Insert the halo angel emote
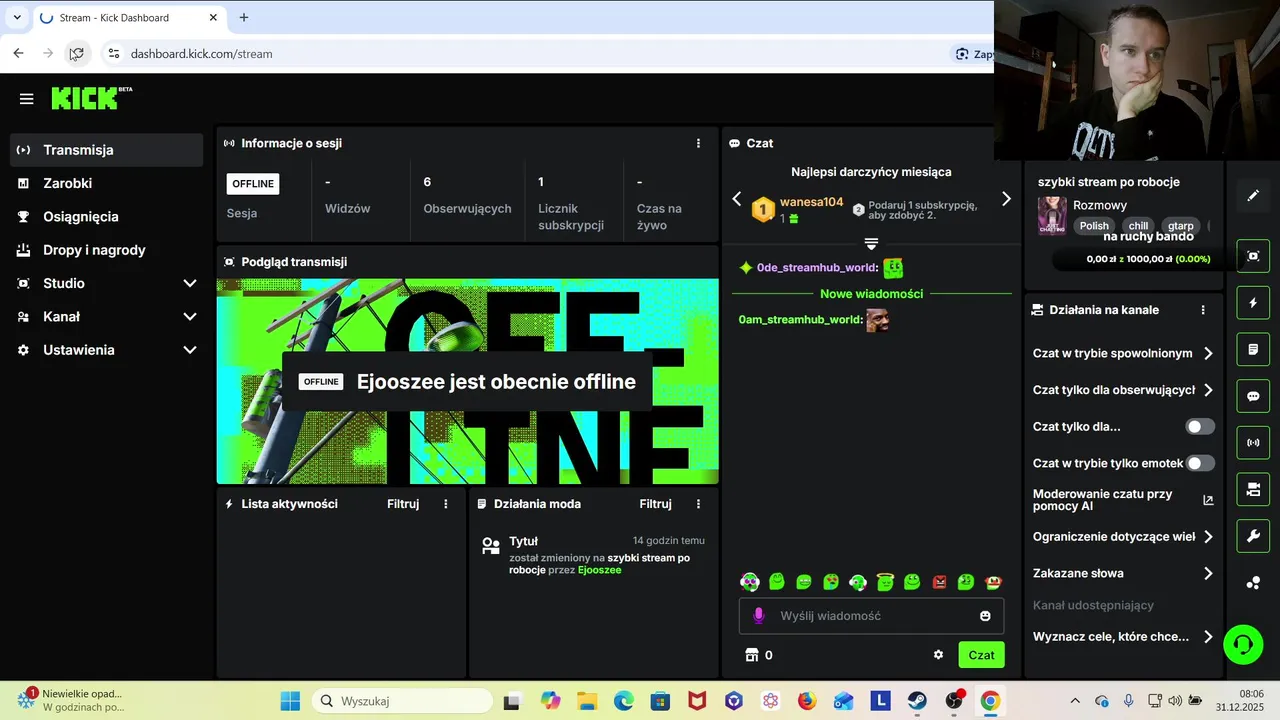The image size is (1280, 720). [x=884, y=582]
